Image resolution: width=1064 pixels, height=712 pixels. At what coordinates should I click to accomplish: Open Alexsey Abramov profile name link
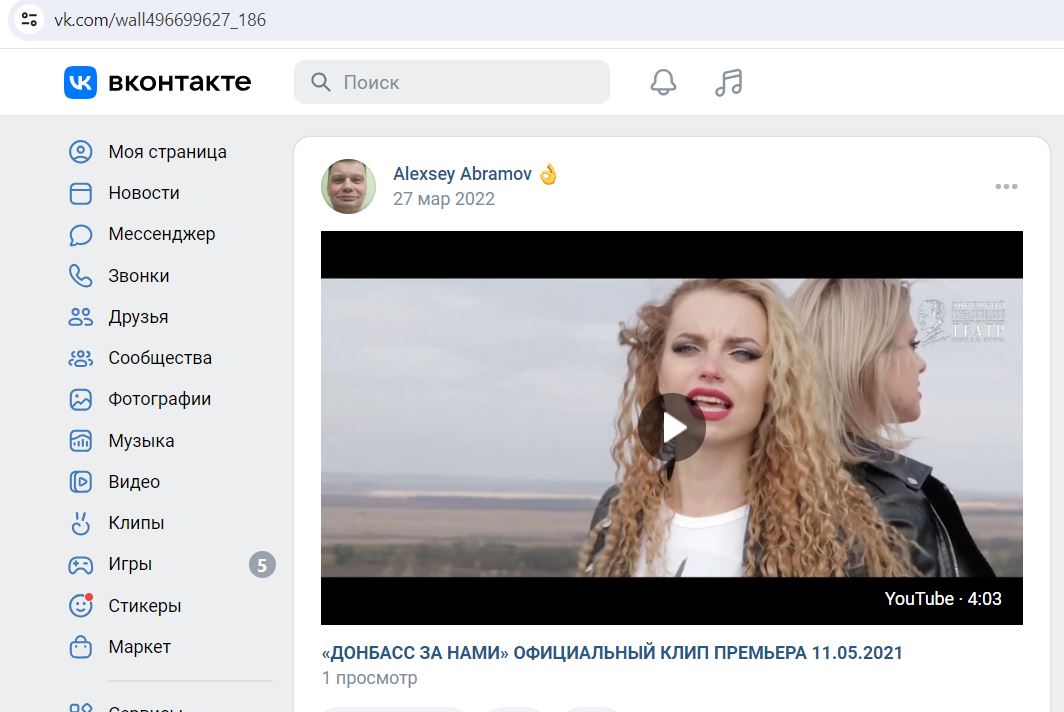coord(462,174)
